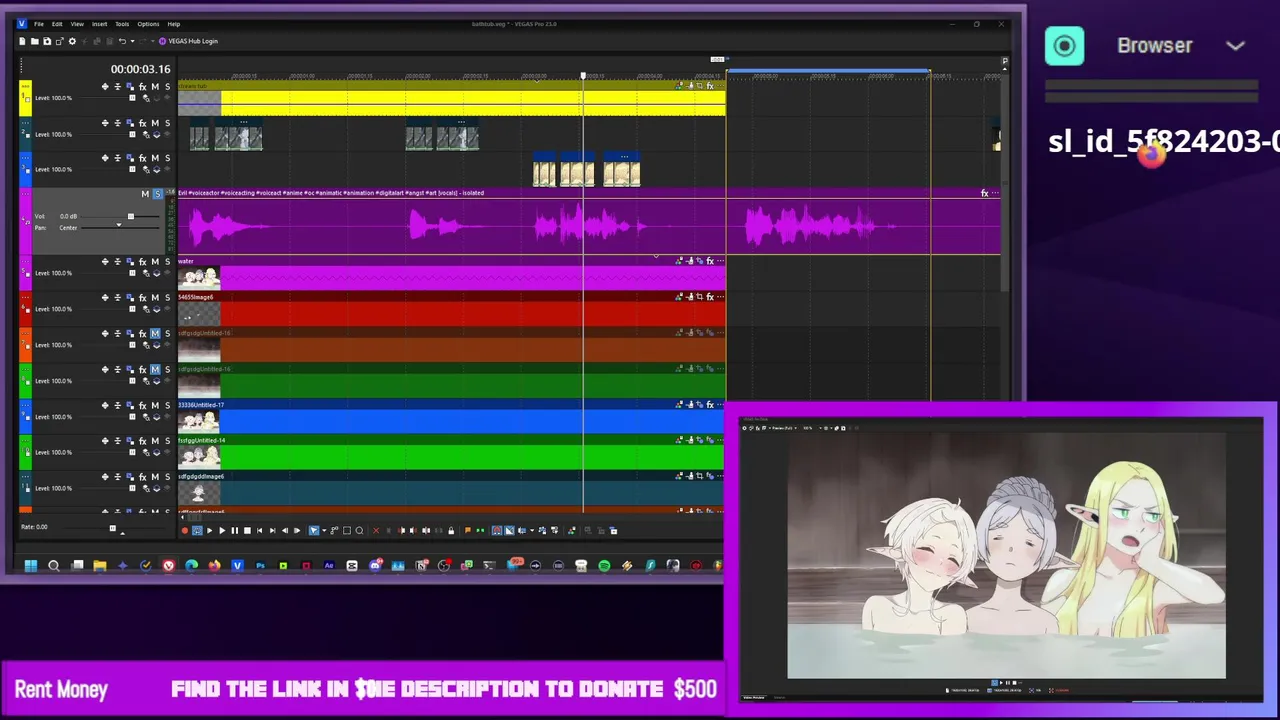Open Event FX on dream tub clip
Image resolution: width=1280 pixels, height=720 pixels.
coord(710,86)
